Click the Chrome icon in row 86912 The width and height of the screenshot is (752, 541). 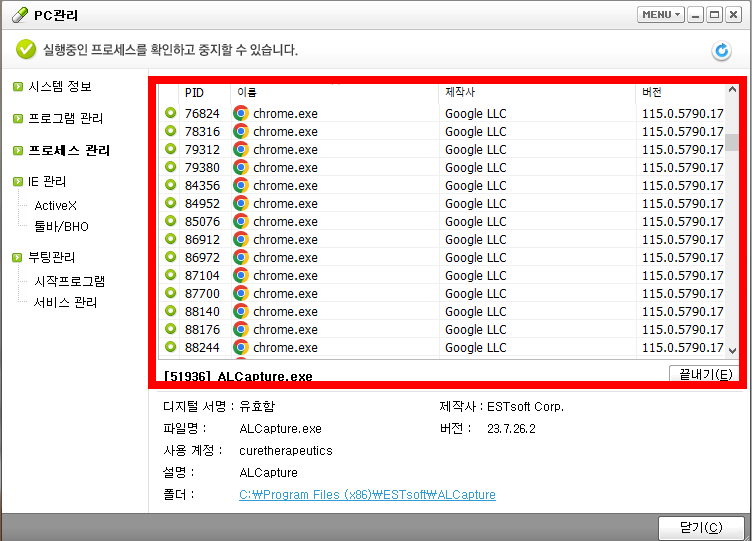point(241,239)
